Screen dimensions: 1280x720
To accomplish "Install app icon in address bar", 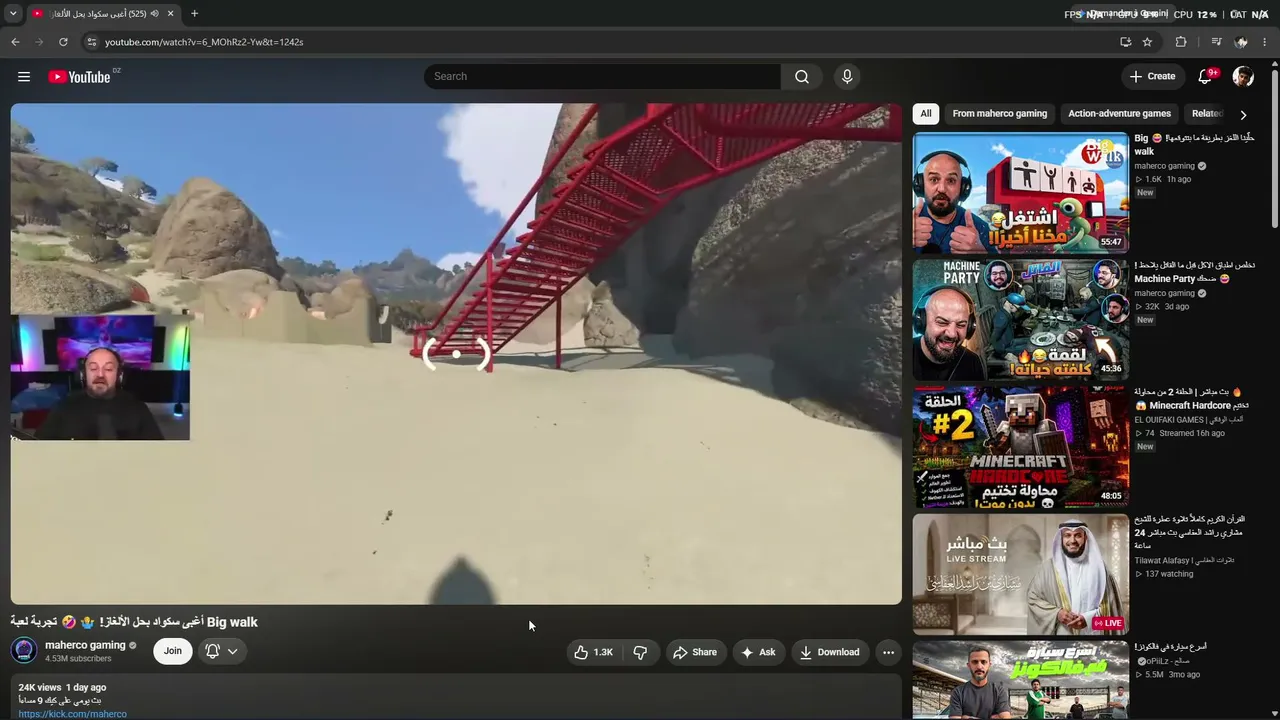I will point(1126,42).
